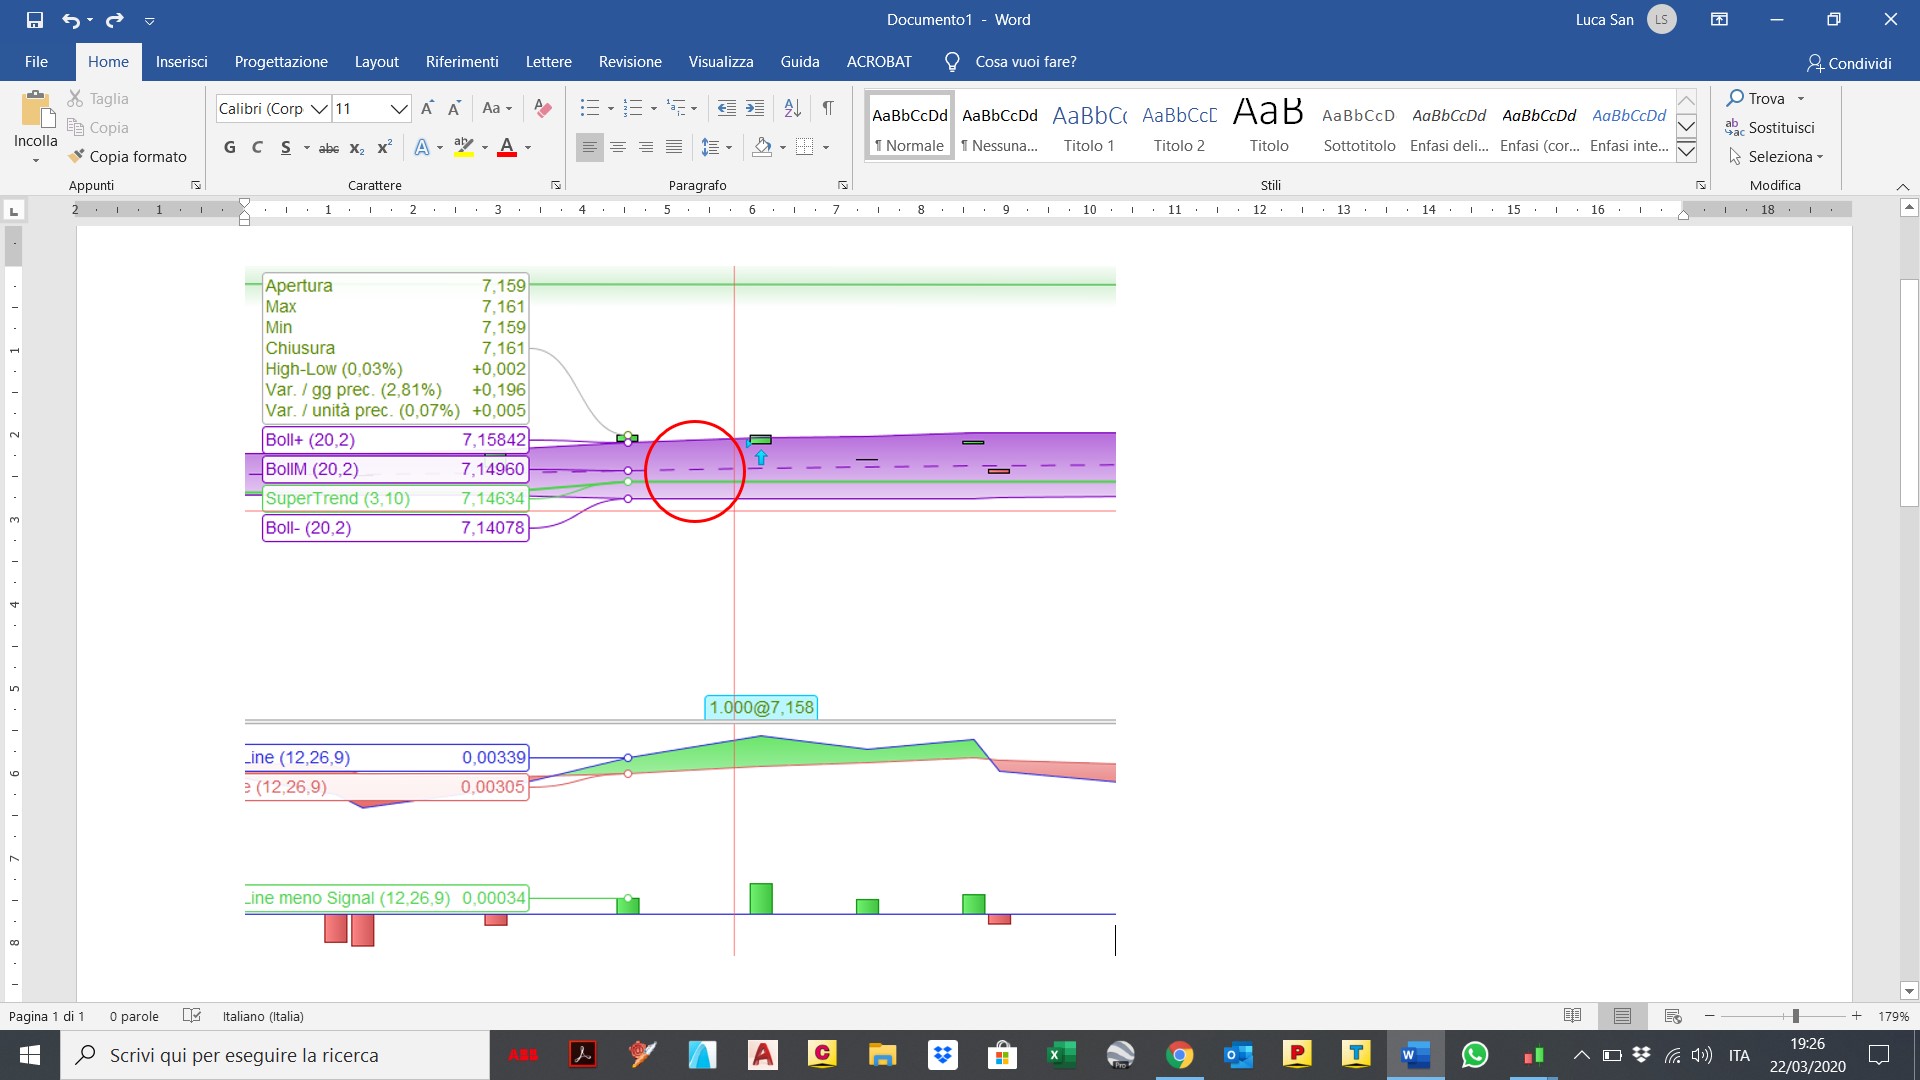Click the zoom slider handle
The image size is (1920, 1080).
1795,1016
